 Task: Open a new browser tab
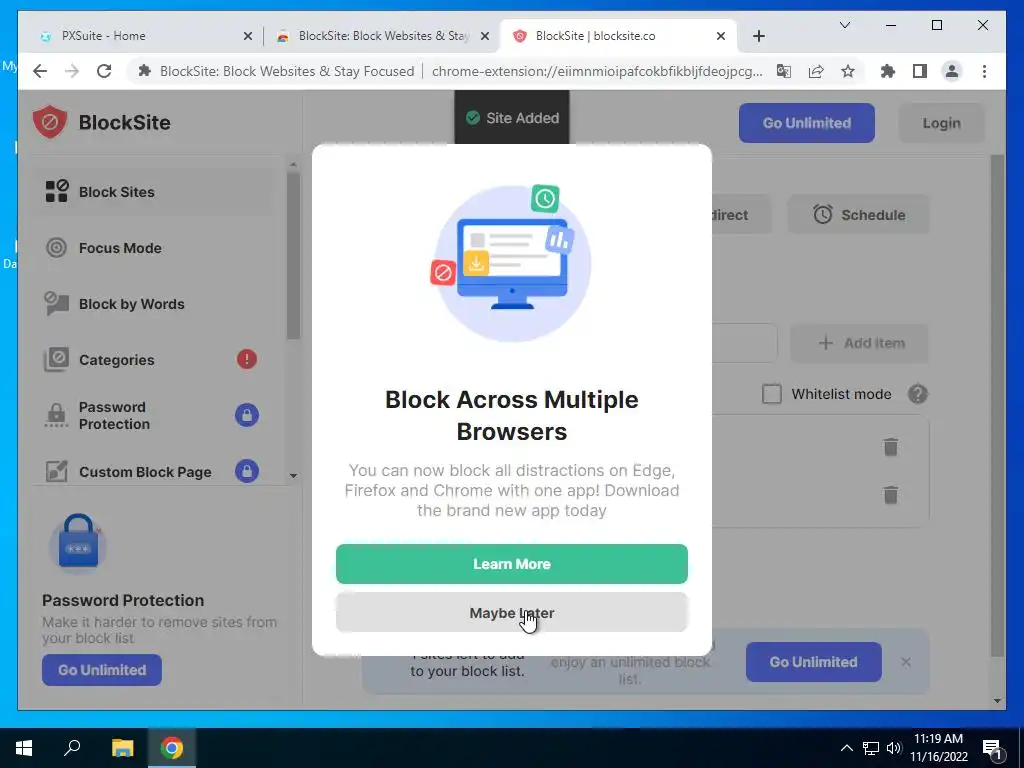pos(758,36)
